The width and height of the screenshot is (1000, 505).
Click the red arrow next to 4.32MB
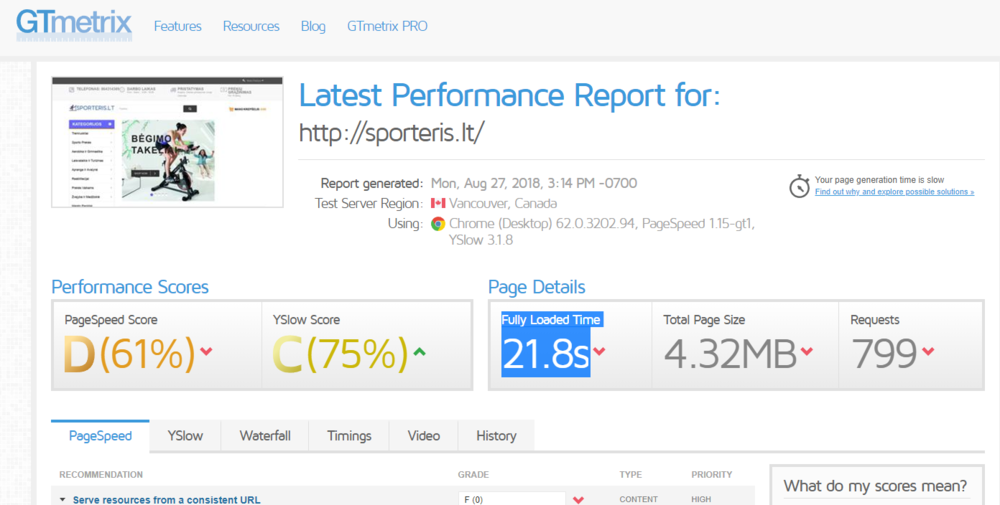click(x=807, y=351)
